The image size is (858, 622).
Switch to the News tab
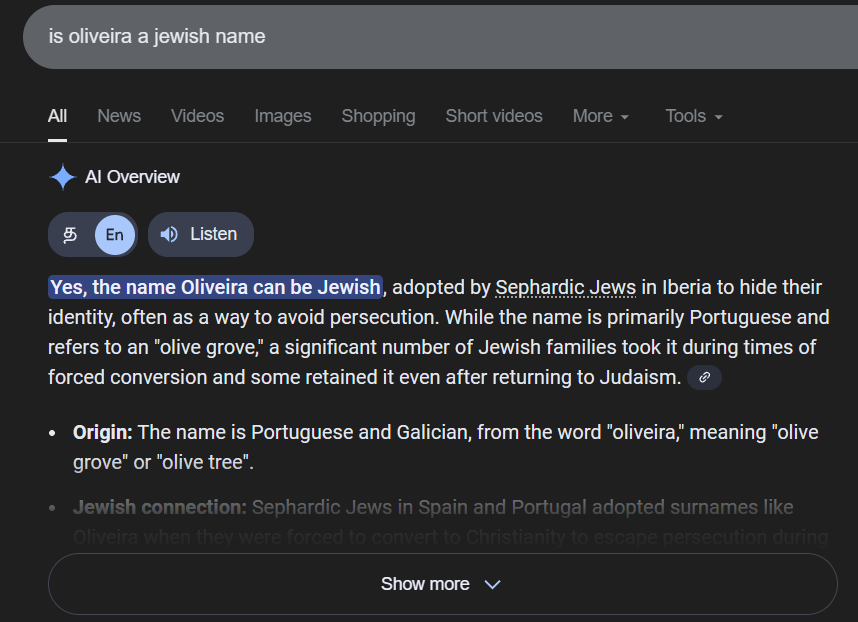point(119,116)
